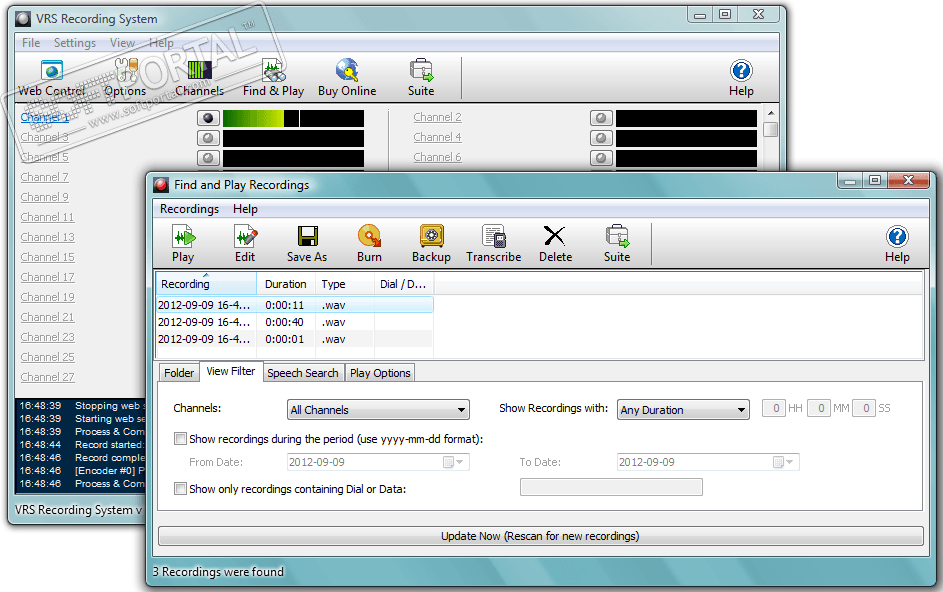Open the Recordings menu

coord(189,209)
